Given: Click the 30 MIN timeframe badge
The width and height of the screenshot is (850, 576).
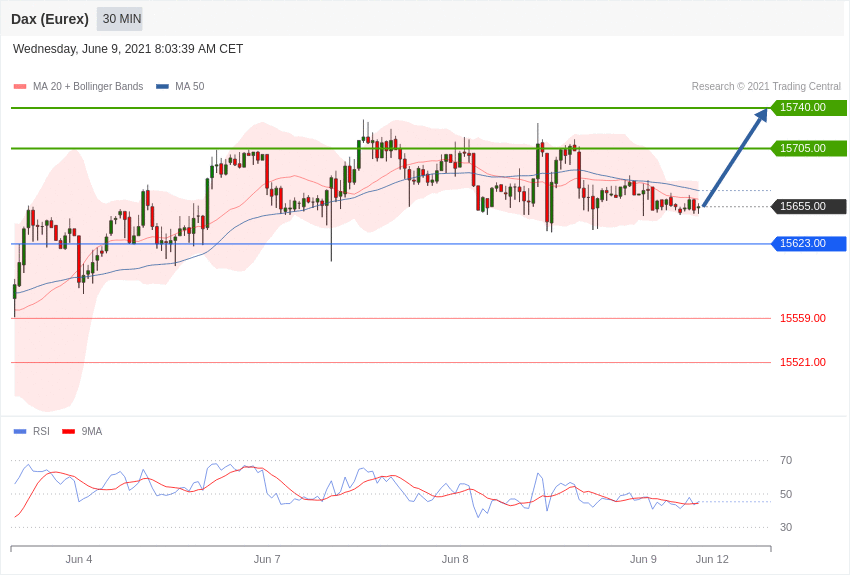Looking at the screenshot, I should [x=120, y=19].
